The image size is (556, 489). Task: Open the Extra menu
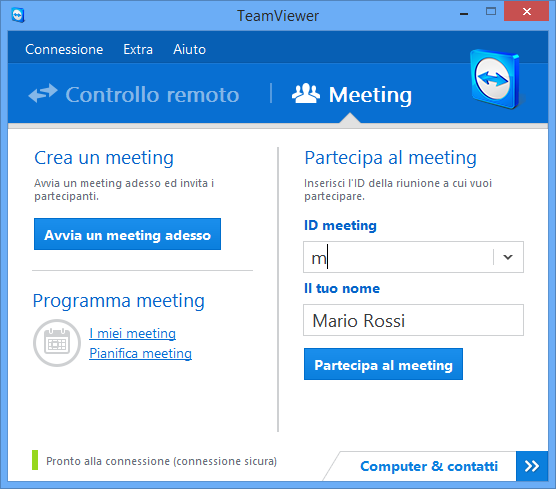pyautogui.click(x=138, y=49)
